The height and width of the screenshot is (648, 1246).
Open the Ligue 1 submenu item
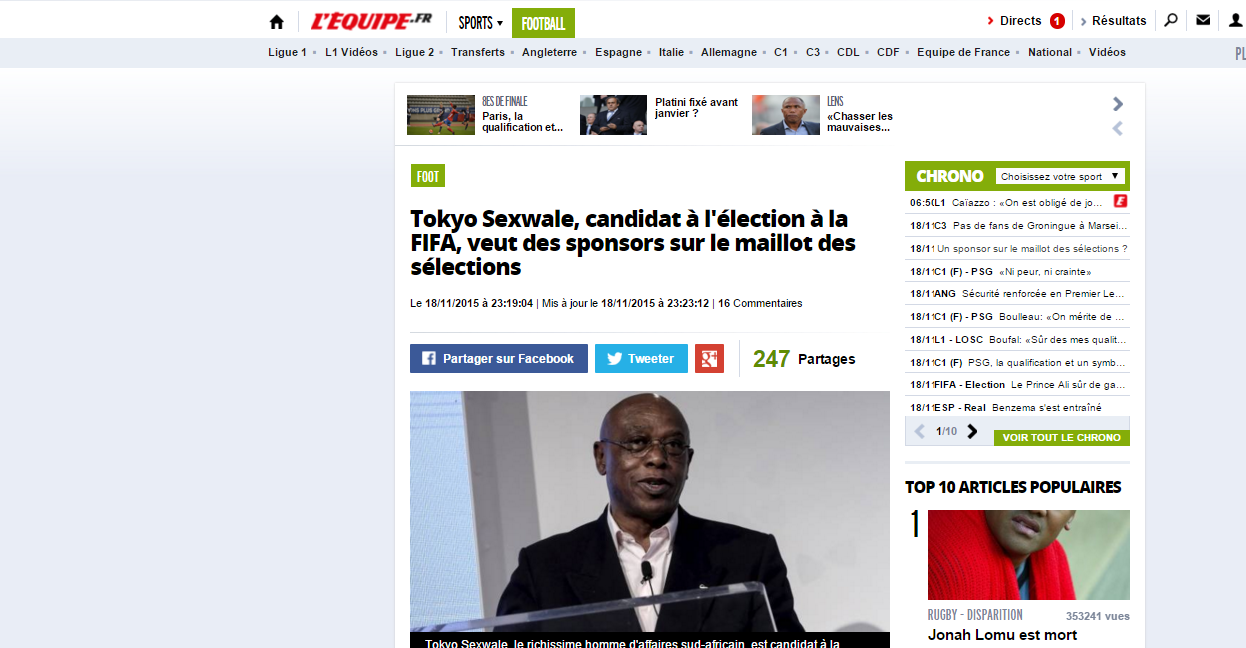(x=287, y=52)
